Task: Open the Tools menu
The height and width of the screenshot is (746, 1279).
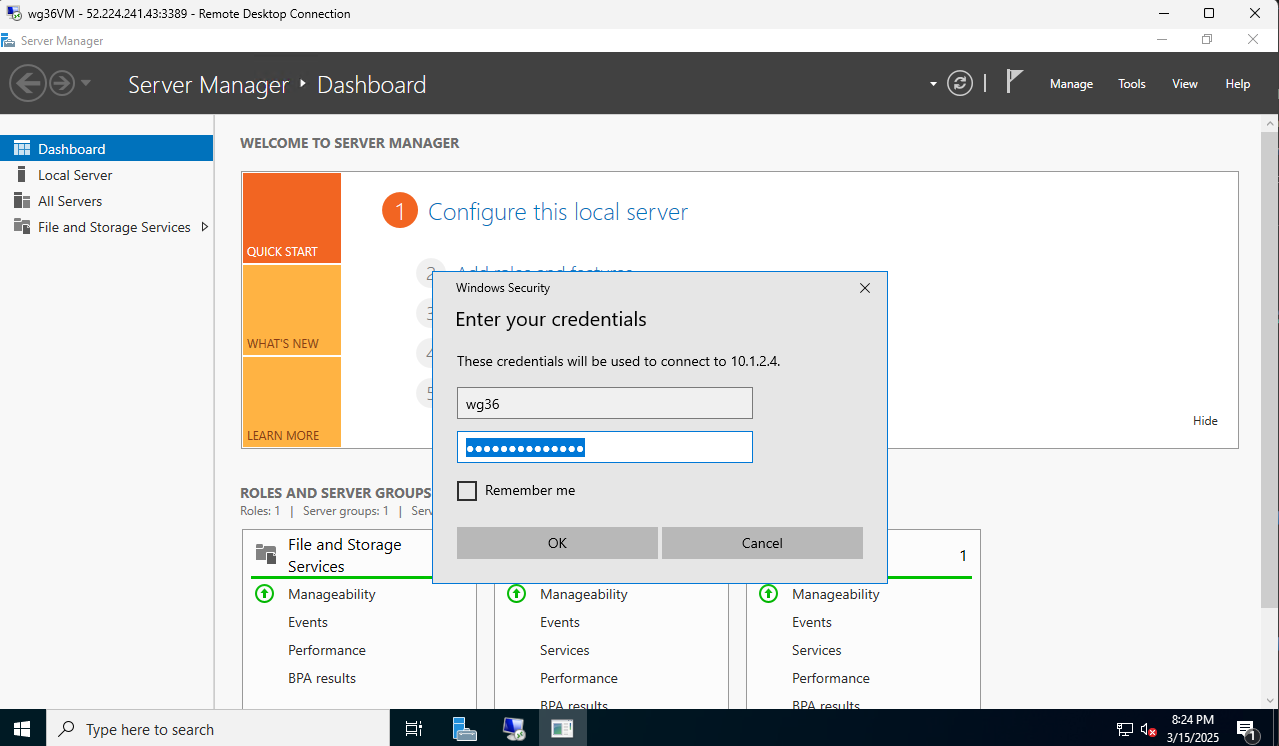Action: (1131, 84)
